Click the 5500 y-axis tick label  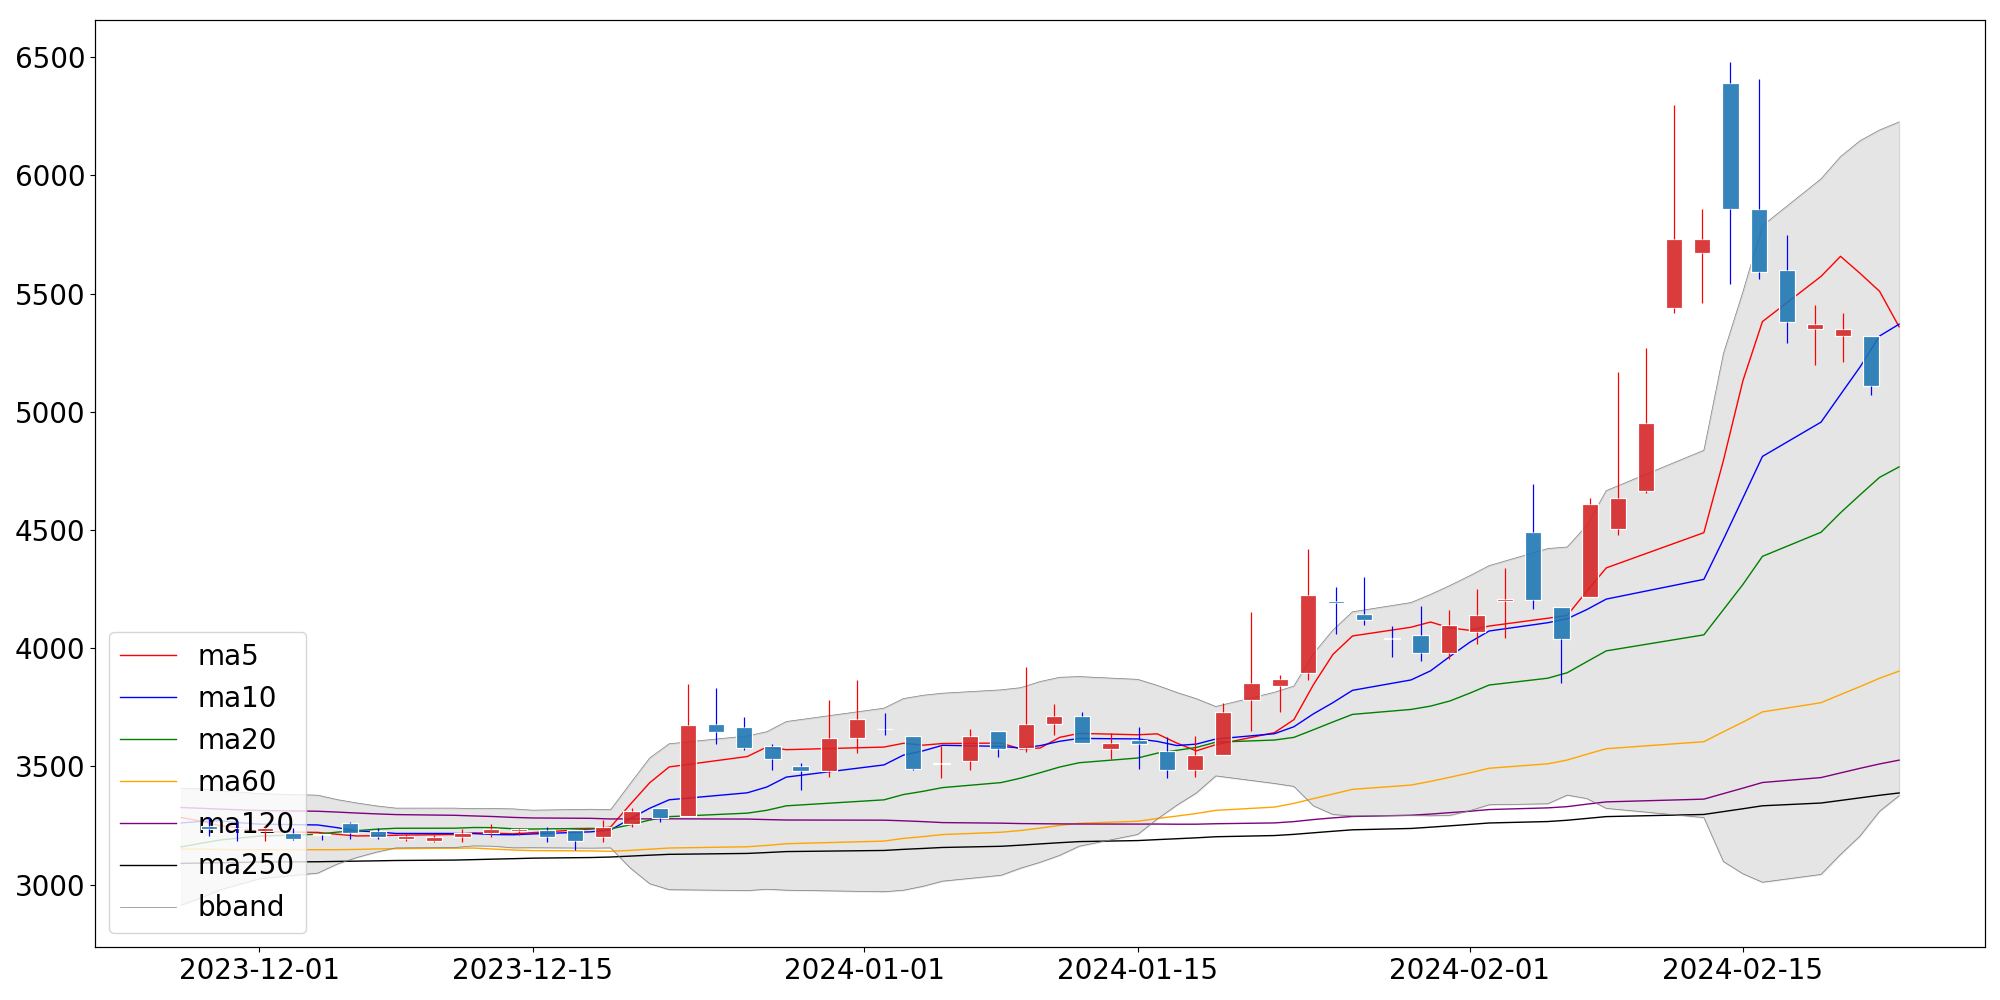tap(50, 295)
